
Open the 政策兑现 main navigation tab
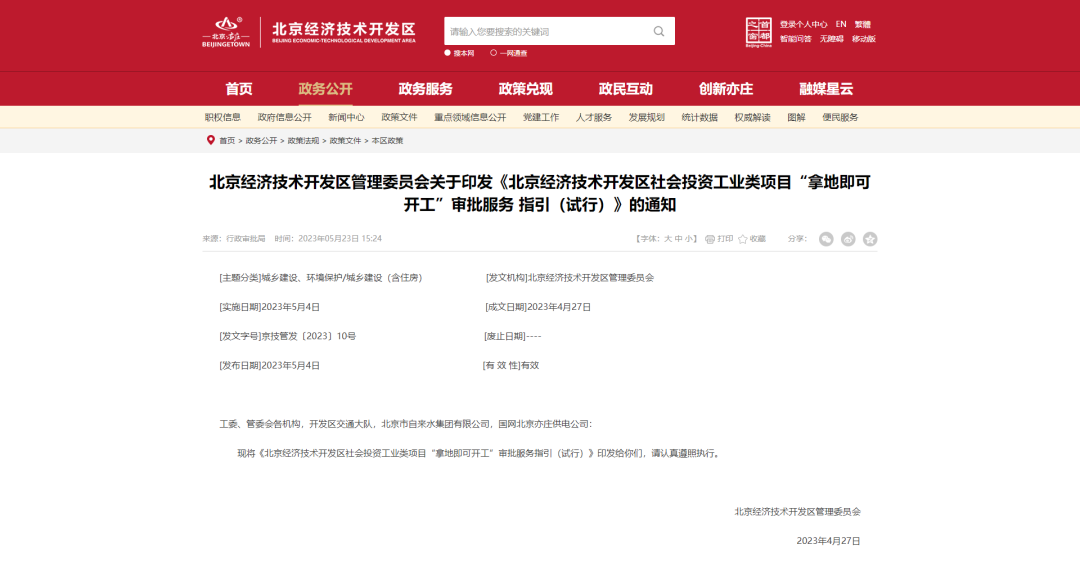(x=526, y=89)
